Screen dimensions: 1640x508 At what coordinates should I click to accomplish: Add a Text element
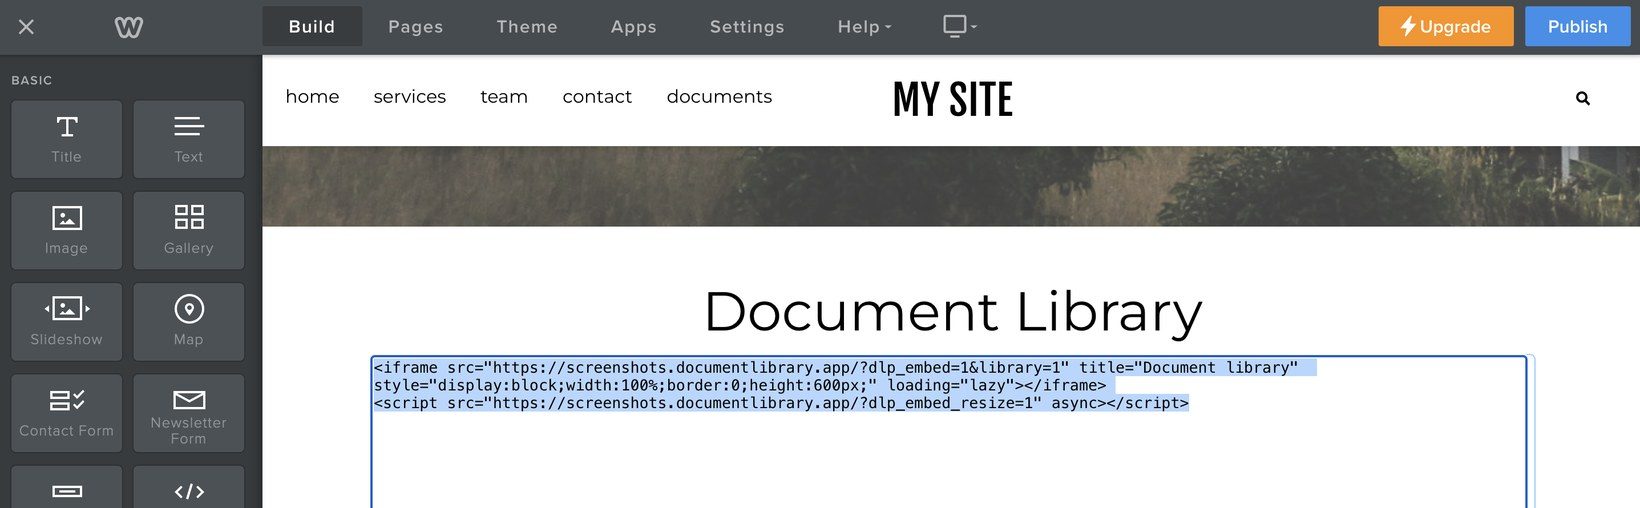point(189,139)
